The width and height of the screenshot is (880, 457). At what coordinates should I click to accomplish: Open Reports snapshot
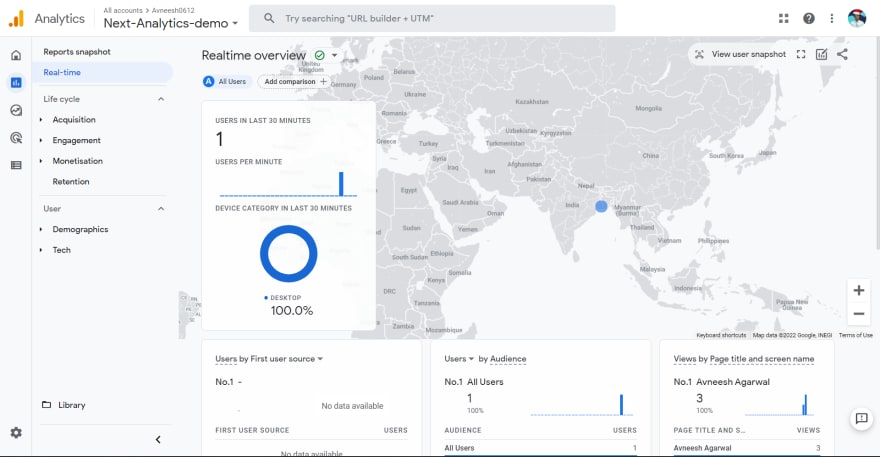coord(77,52)
